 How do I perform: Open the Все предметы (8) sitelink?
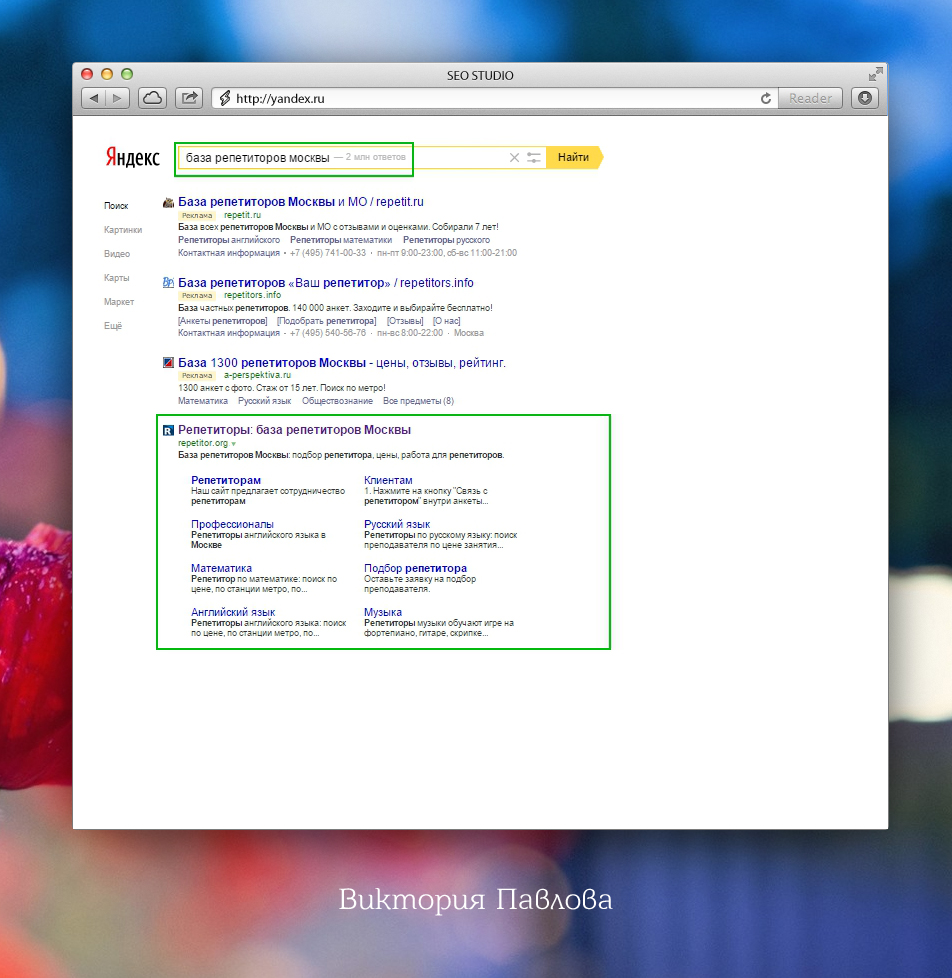(x=419, y=400)
